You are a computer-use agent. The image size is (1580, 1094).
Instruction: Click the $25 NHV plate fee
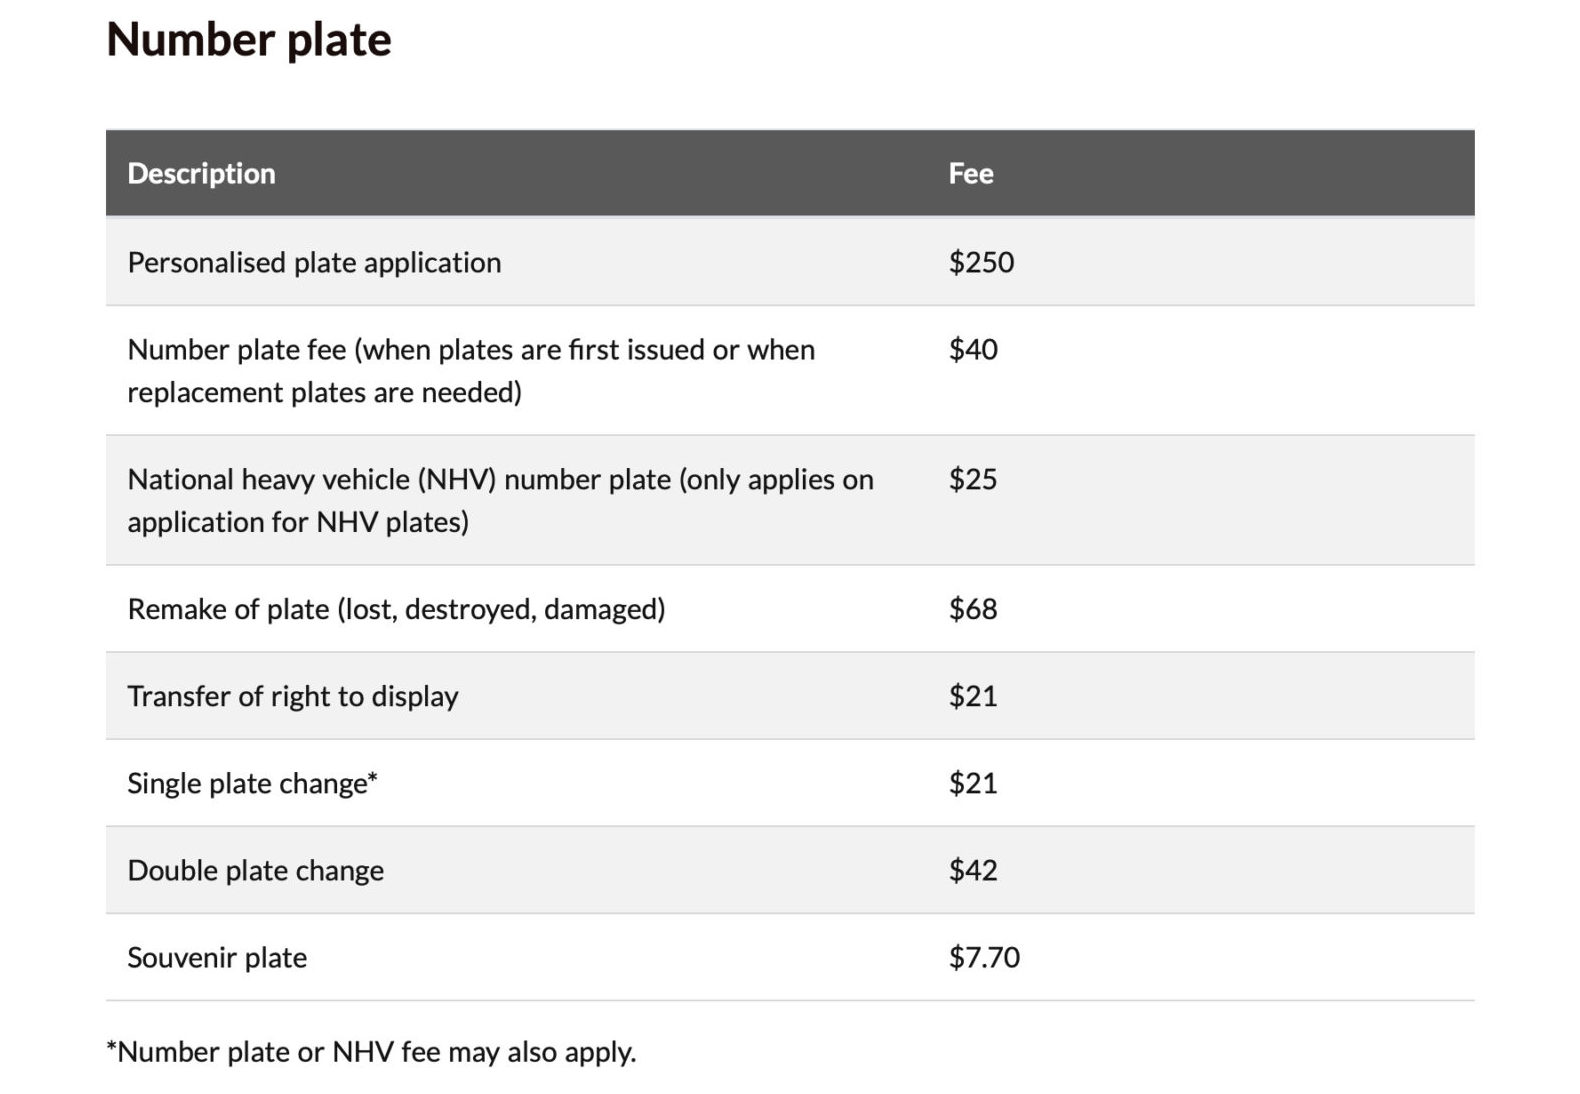coord(973,479)
